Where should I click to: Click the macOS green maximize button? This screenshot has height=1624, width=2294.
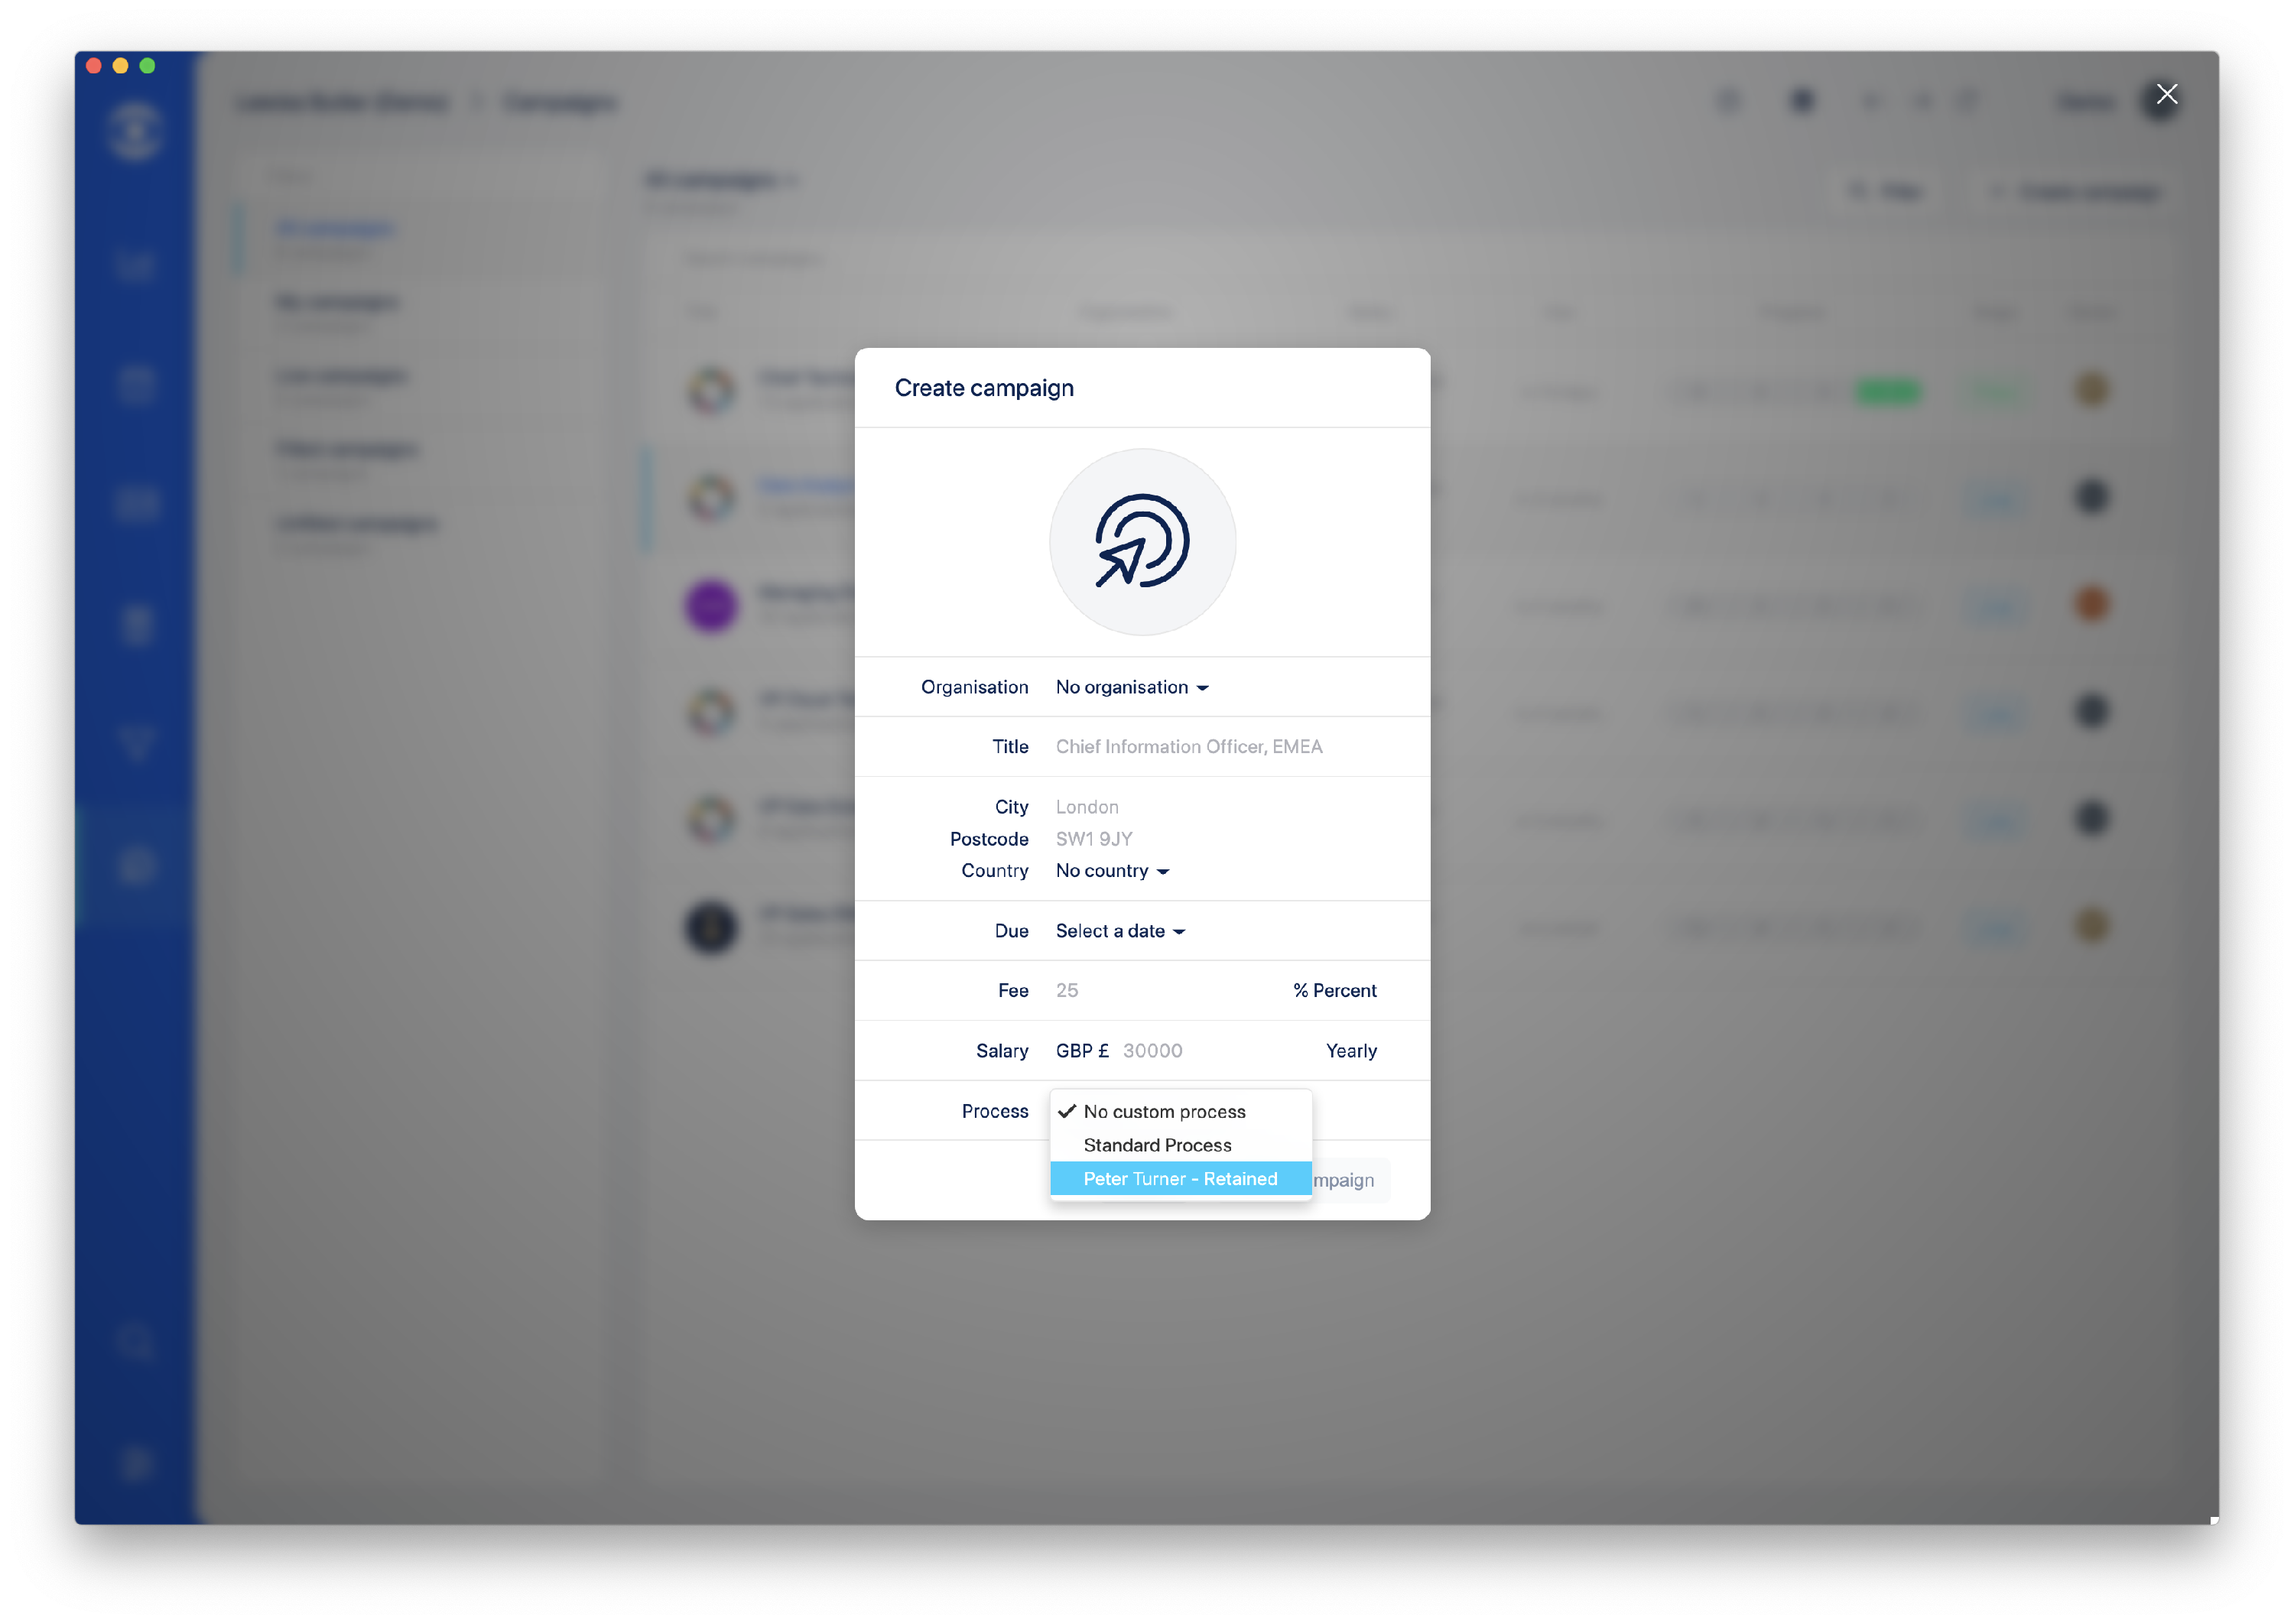click(x=147, y=66)
